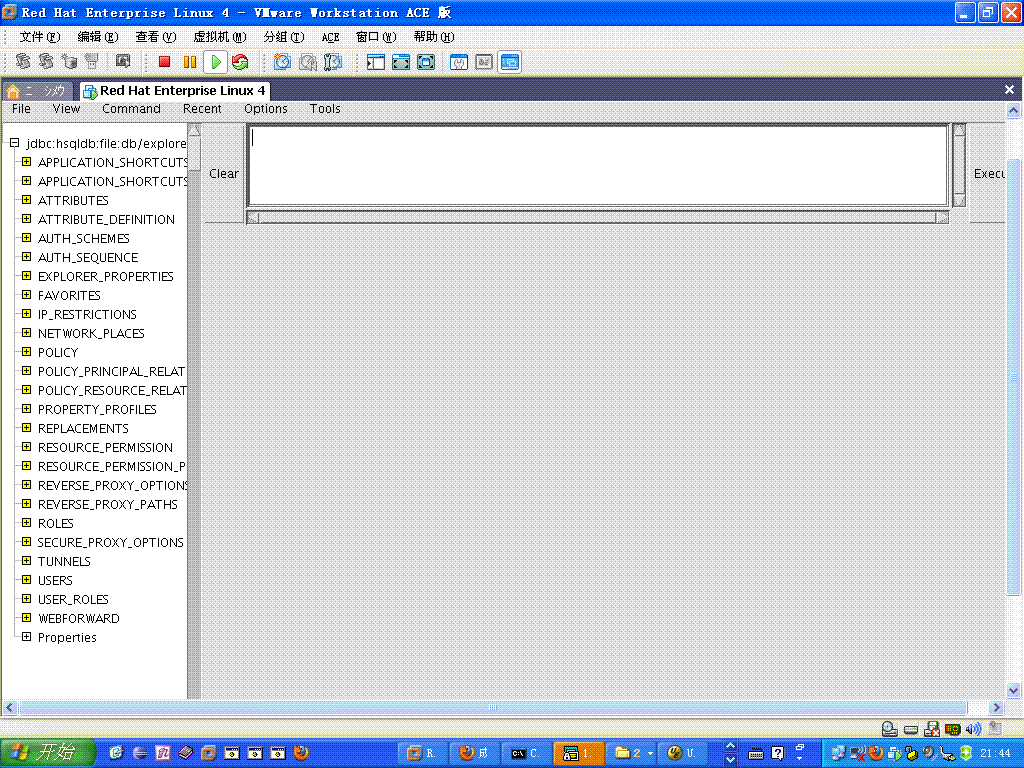The width and height of the screenshot is (1024, 768).
Task: Open the taskbar button labeled C.
Action: [x=526, y=753]
